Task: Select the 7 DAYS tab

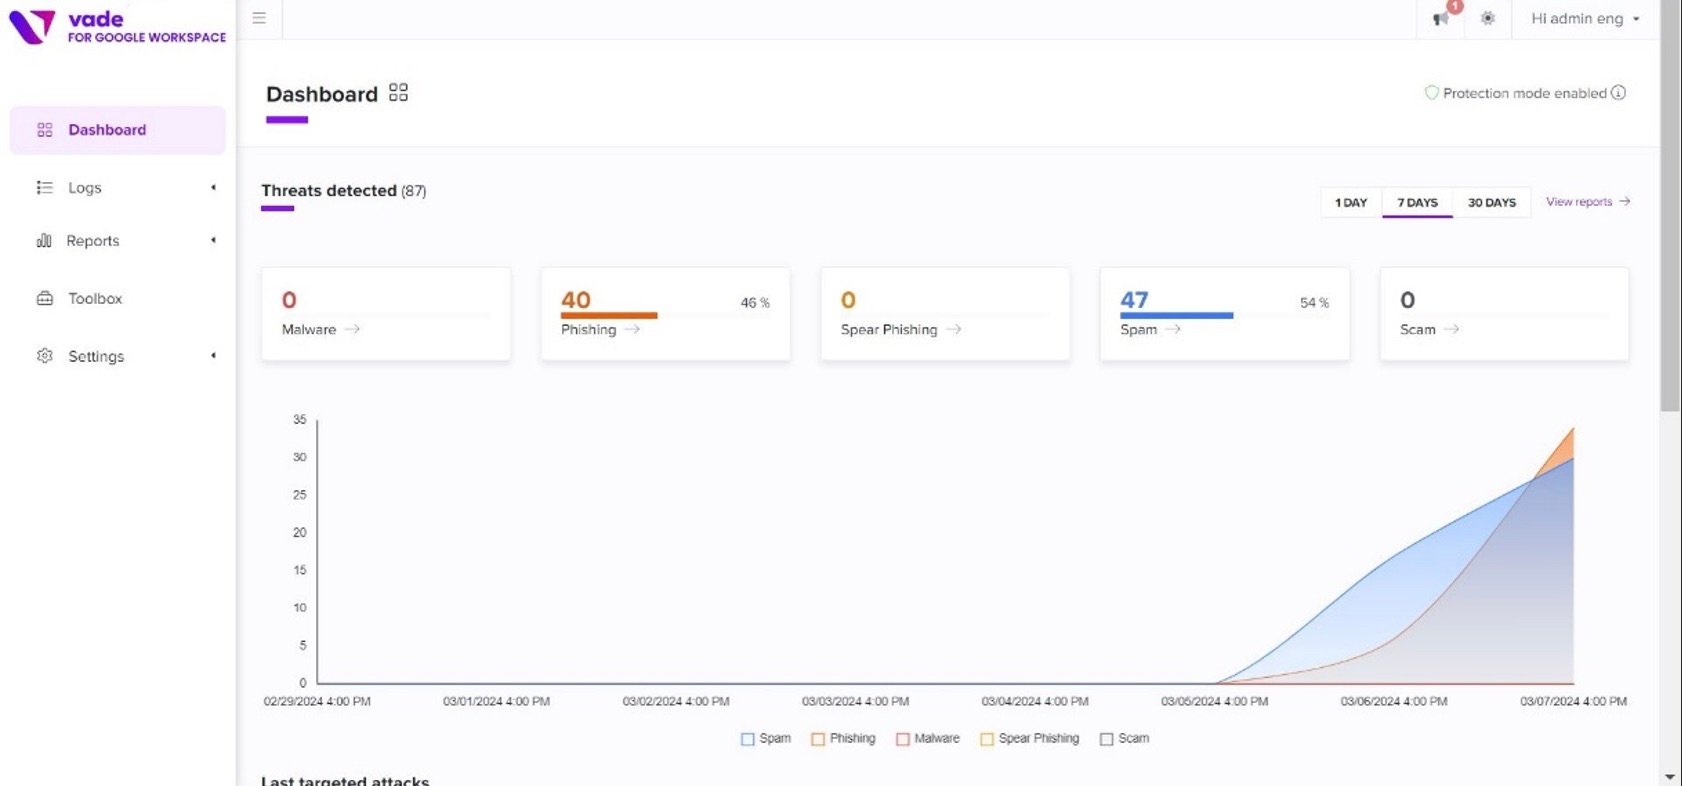Action: (x=1418, y=202)
